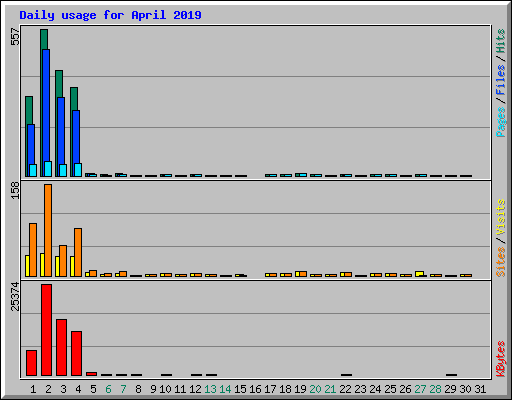Viewport: 512px width, 400px height.
Task: Click day label 5 on x-axis
Action: point(93,389)
